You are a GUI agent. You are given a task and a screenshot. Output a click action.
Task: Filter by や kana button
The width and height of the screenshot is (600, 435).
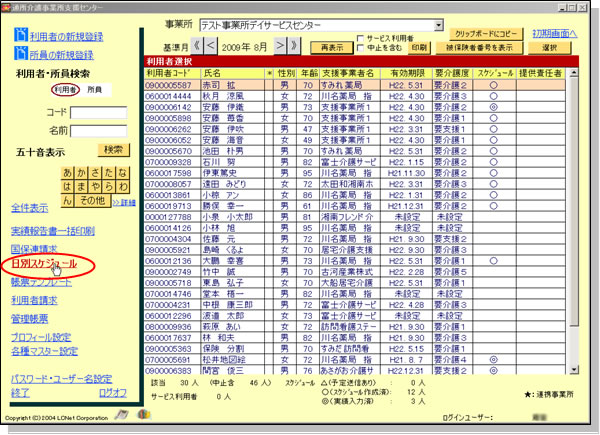(95, 187)
